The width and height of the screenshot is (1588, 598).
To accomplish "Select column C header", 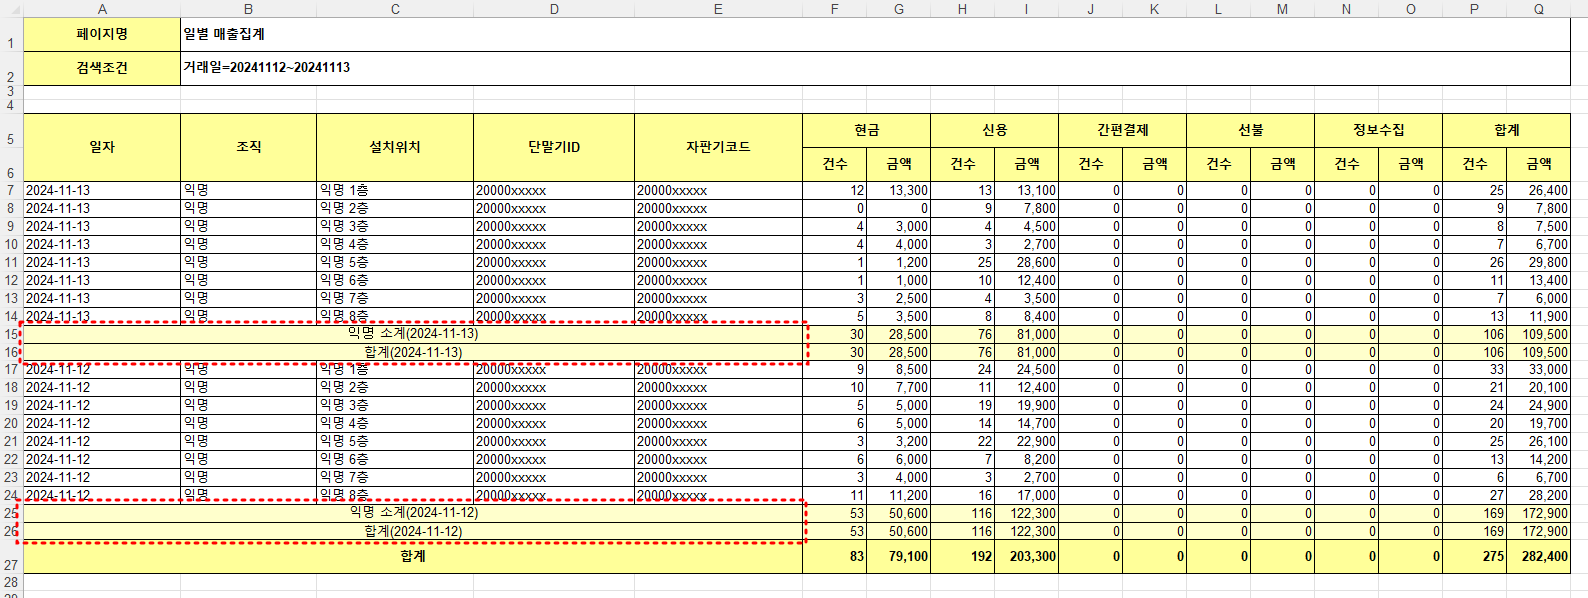I will point(395,9).
